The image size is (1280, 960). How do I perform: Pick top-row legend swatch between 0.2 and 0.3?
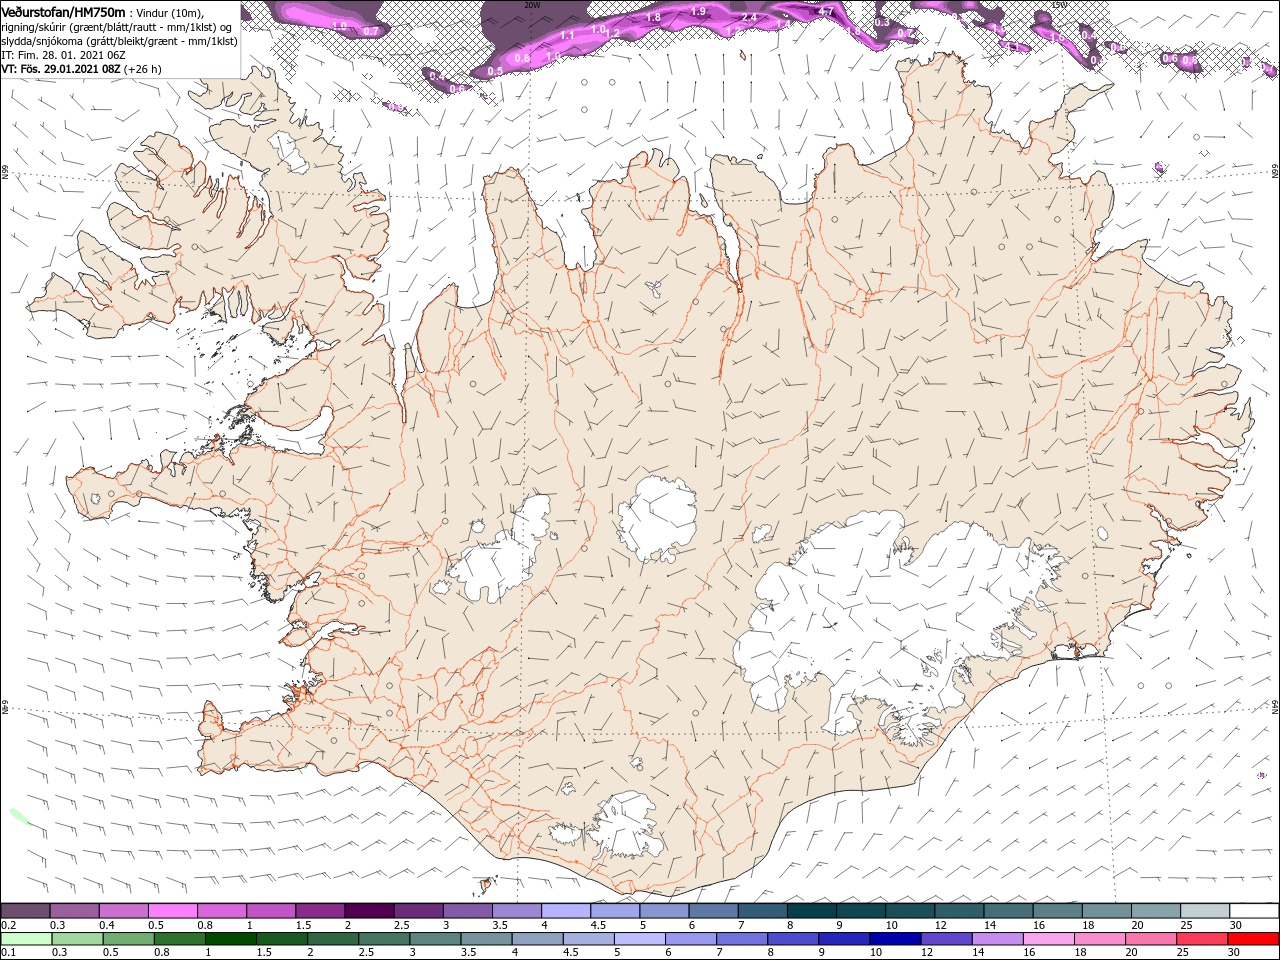click(25, 910)
